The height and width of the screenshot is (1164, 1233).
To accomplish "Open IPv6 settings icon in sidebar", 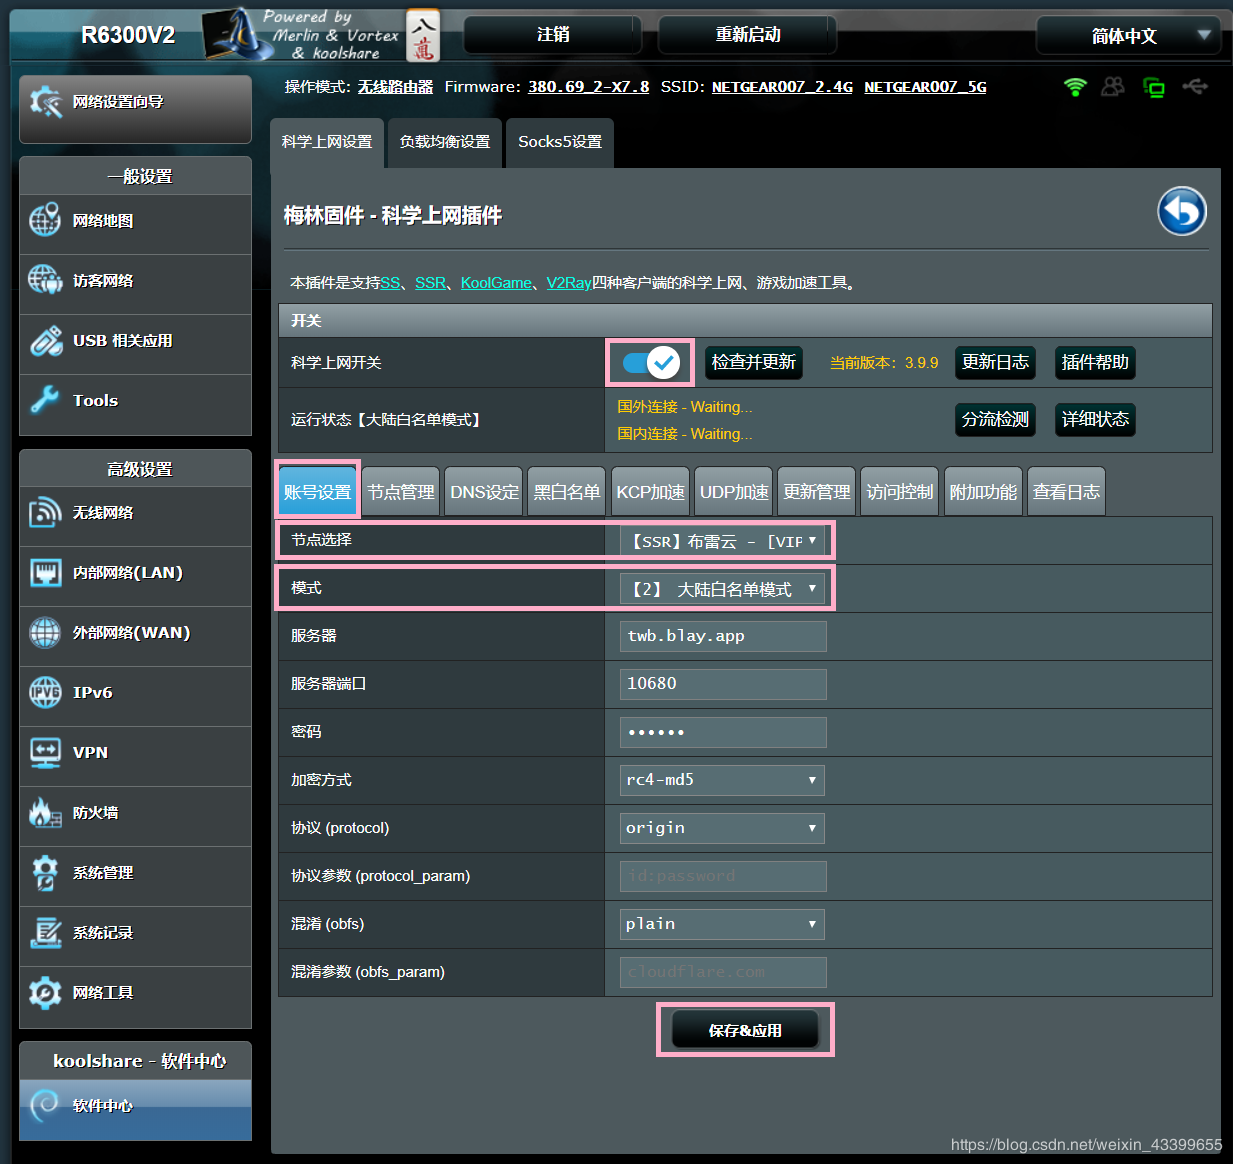I will tap(45, 693).
